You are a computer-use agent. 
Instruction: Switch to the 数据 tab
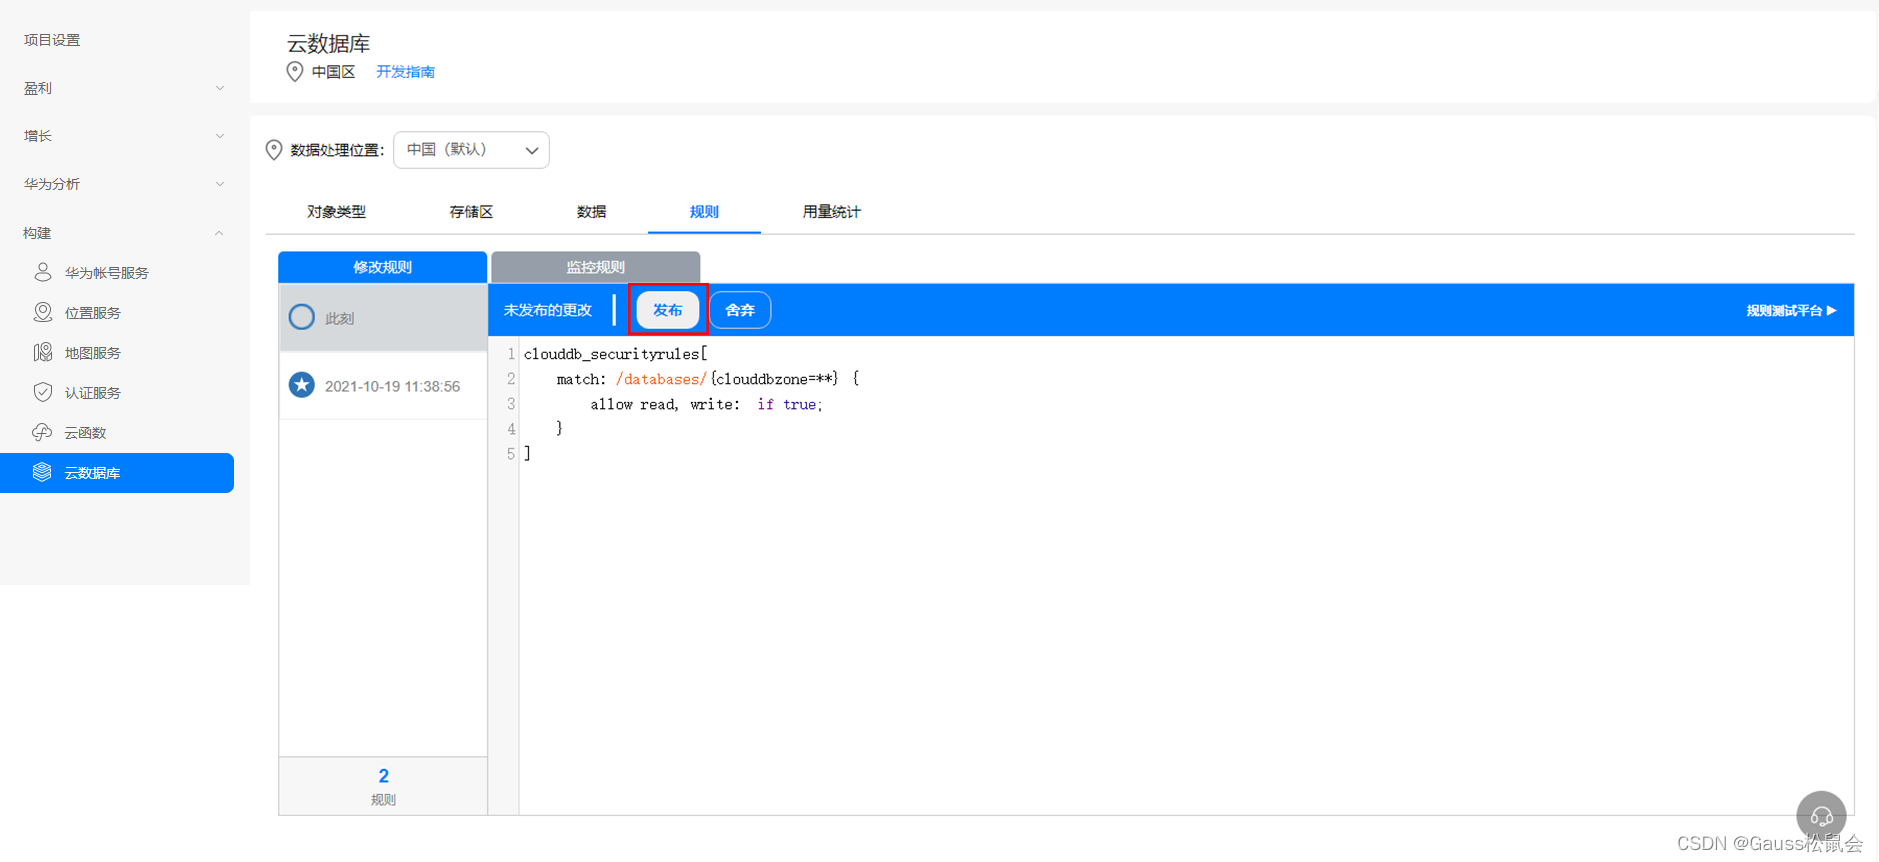click(591, 212)
